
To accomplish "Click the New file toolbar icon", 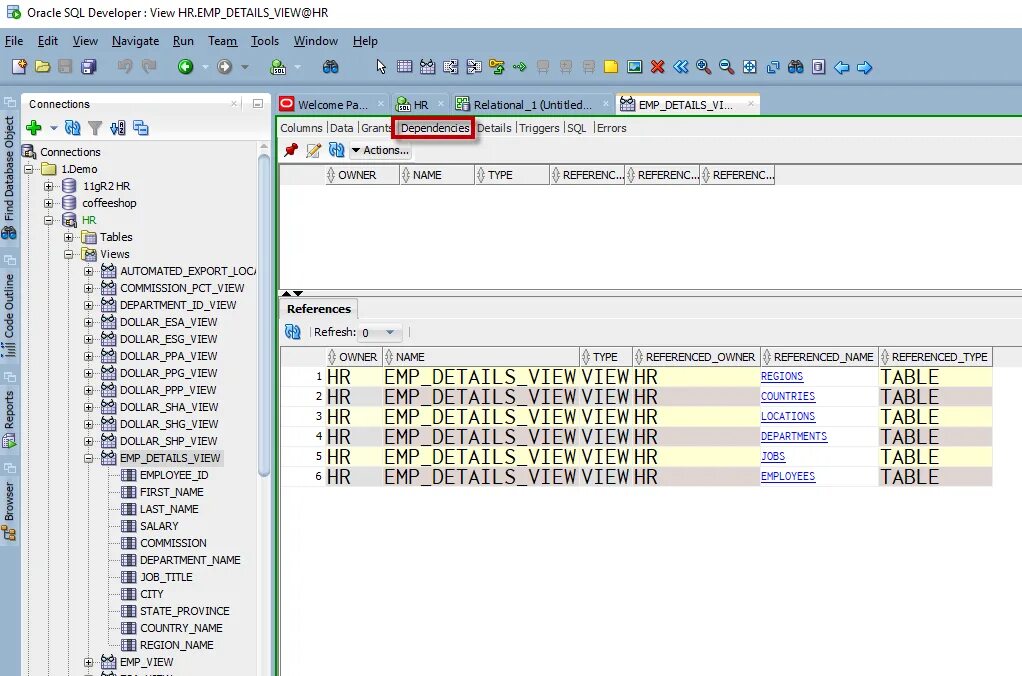I will [x=19, y=66].
